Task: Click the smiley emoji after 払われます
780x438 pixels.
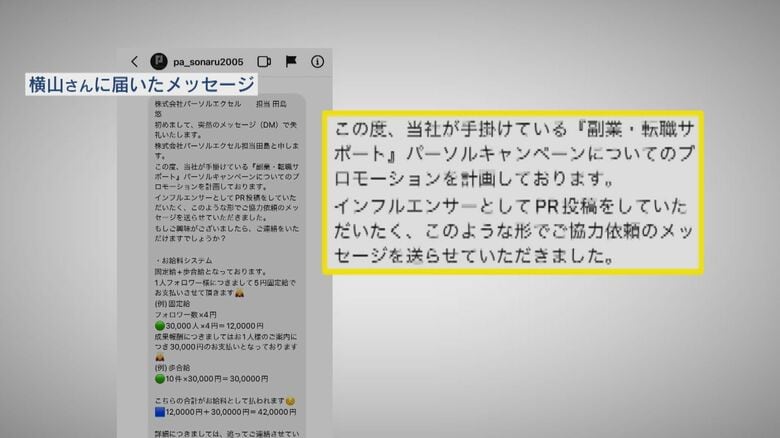Action: click(x=291, y=399)
